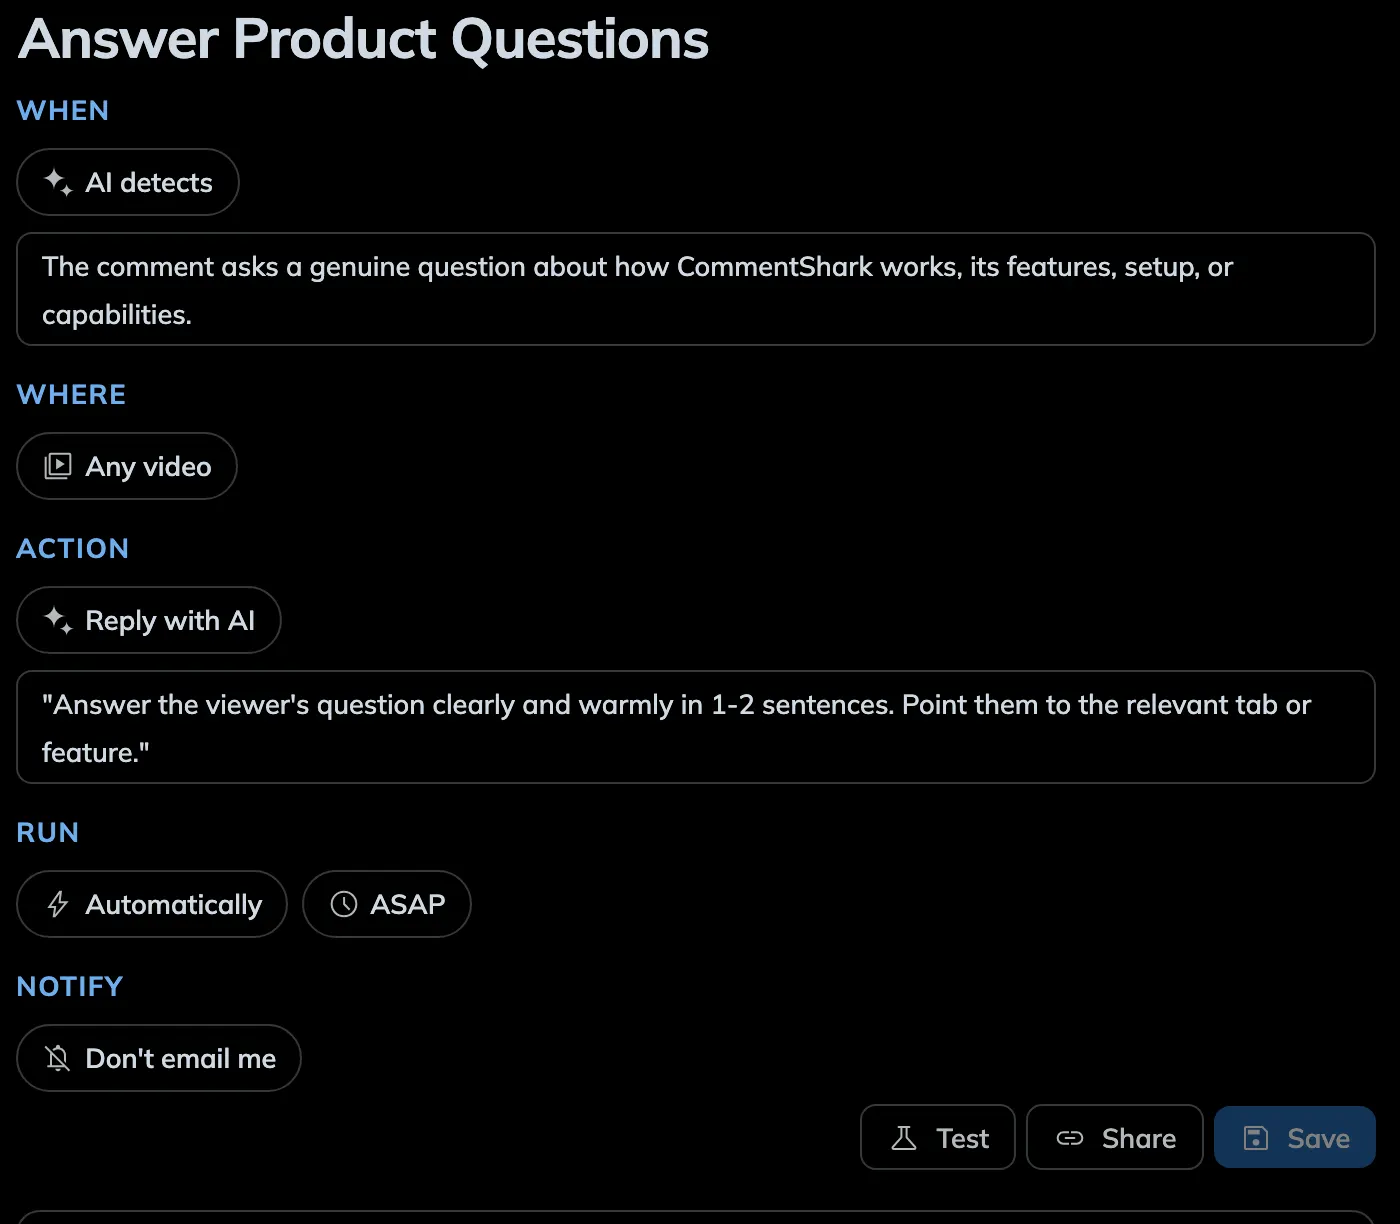The image size is (1400, 1224).
Task: Click the muted bell icon
Action: pyautogui.click(x=58, y=1058)
